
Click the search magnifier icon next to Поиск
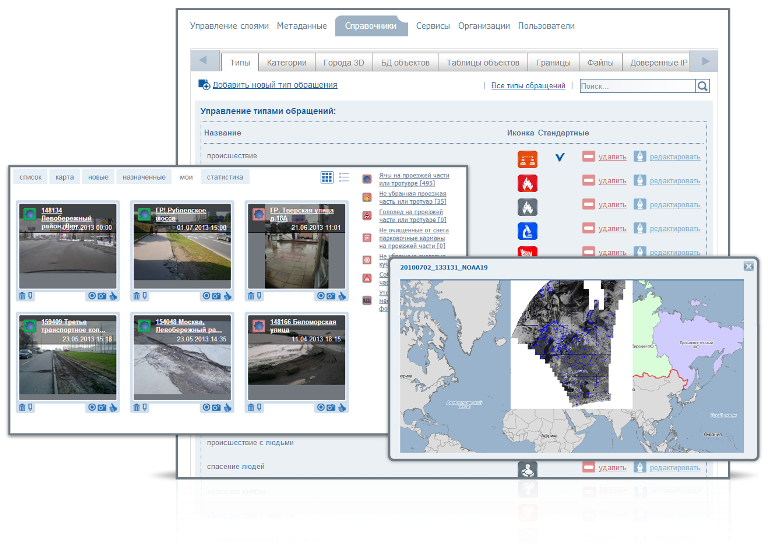tap(702, 86)
